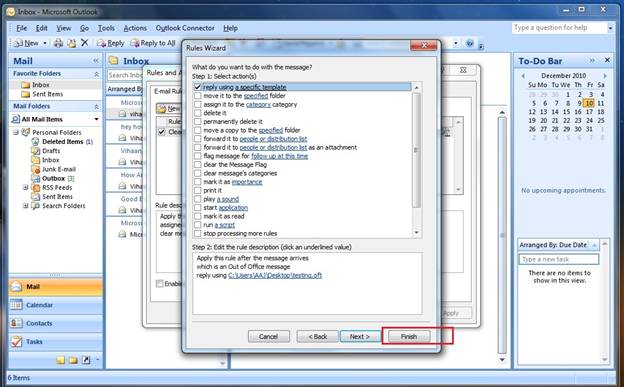This screenshot has width=624, height=387.
Task: Open the File menu
Action: (21, 28)
